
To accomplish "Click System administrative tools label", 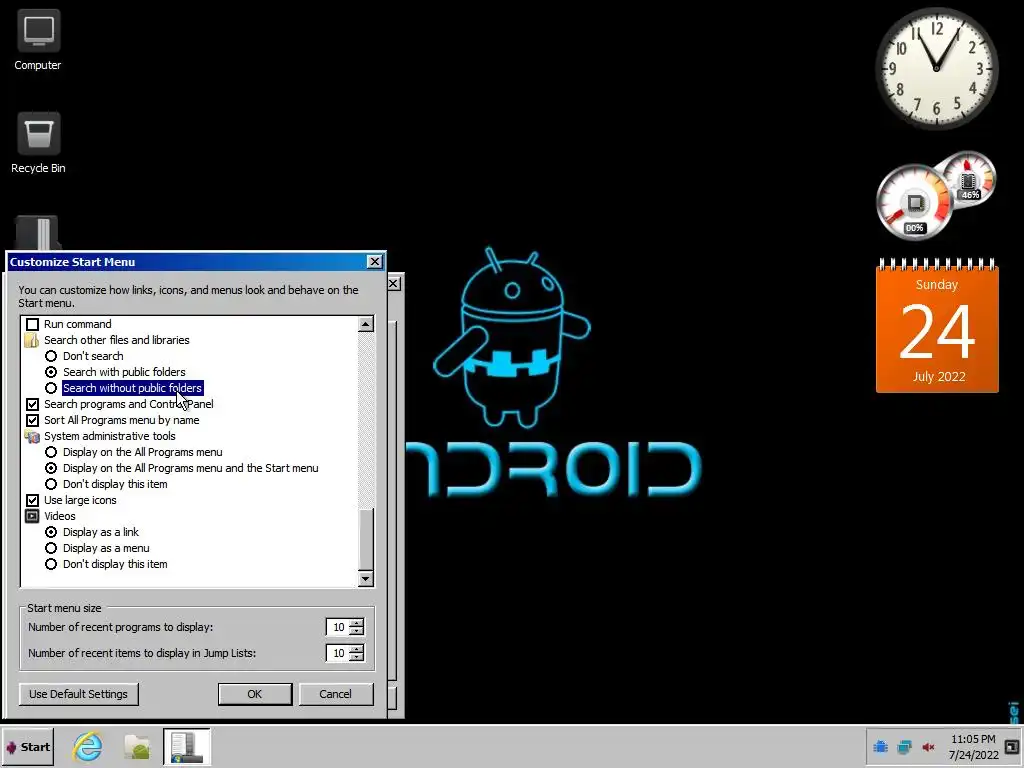I will coord(110,436).
